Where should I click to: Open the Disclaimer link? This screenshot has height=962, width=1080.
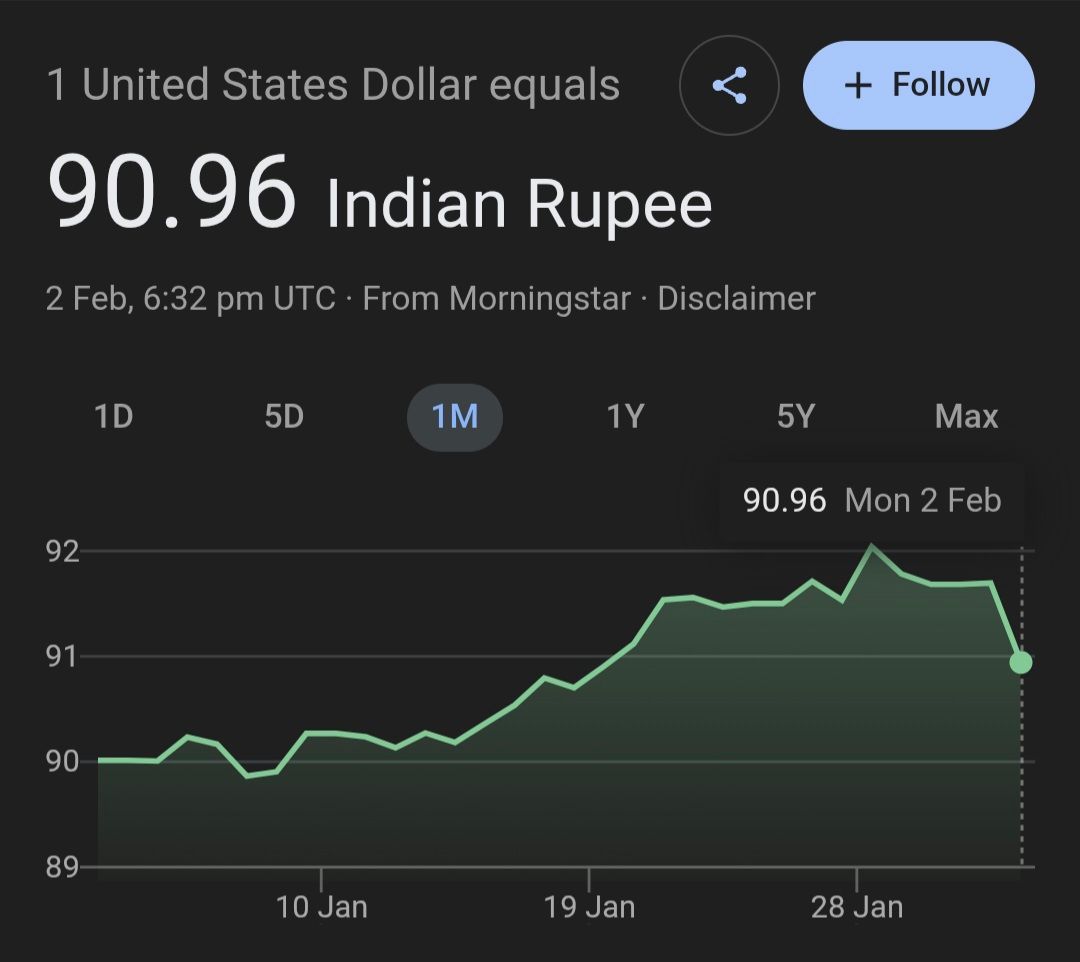pyautogui.click(x=736, y=298)
